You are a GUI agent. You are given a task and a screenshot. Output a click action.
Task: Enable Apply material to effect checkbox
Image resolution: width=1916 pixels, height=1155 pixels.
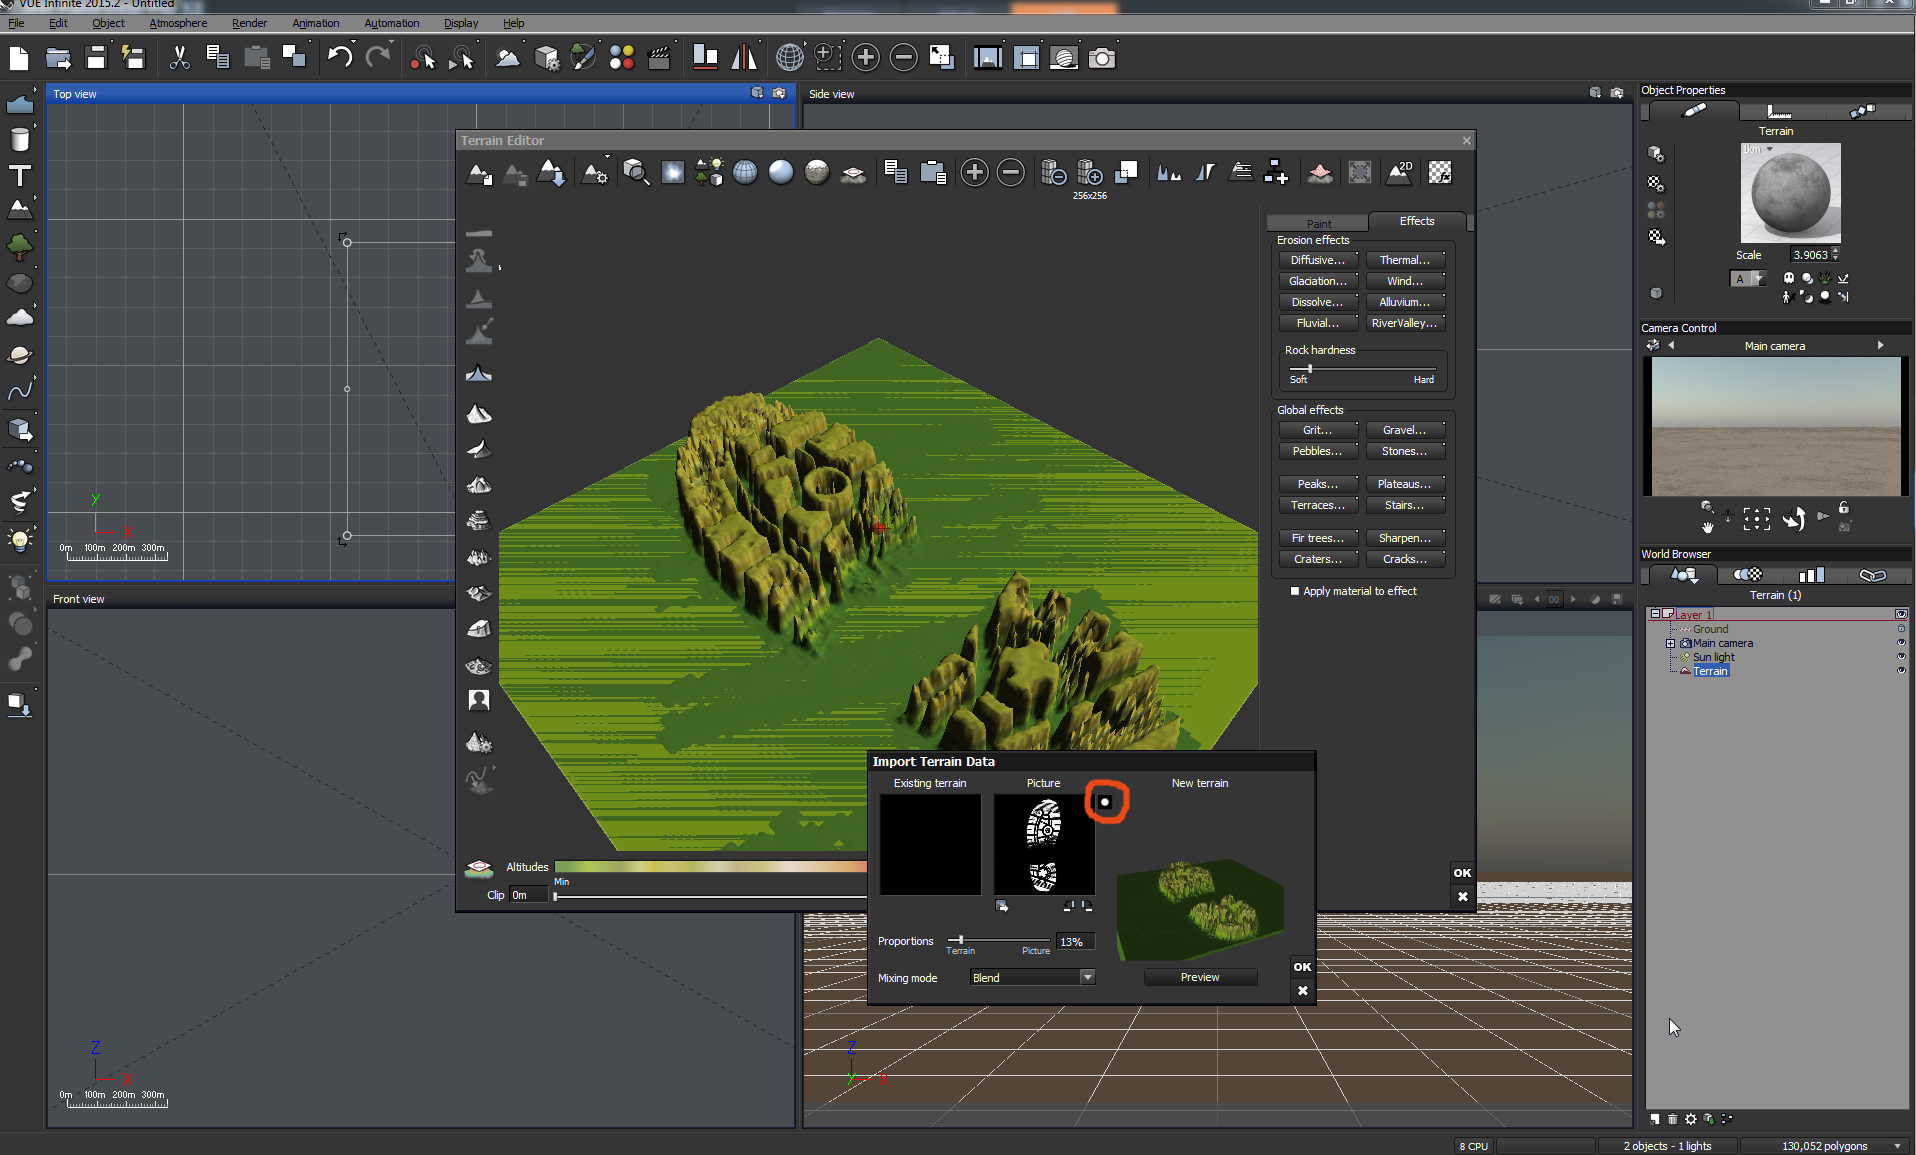(x=1295, y=591)
